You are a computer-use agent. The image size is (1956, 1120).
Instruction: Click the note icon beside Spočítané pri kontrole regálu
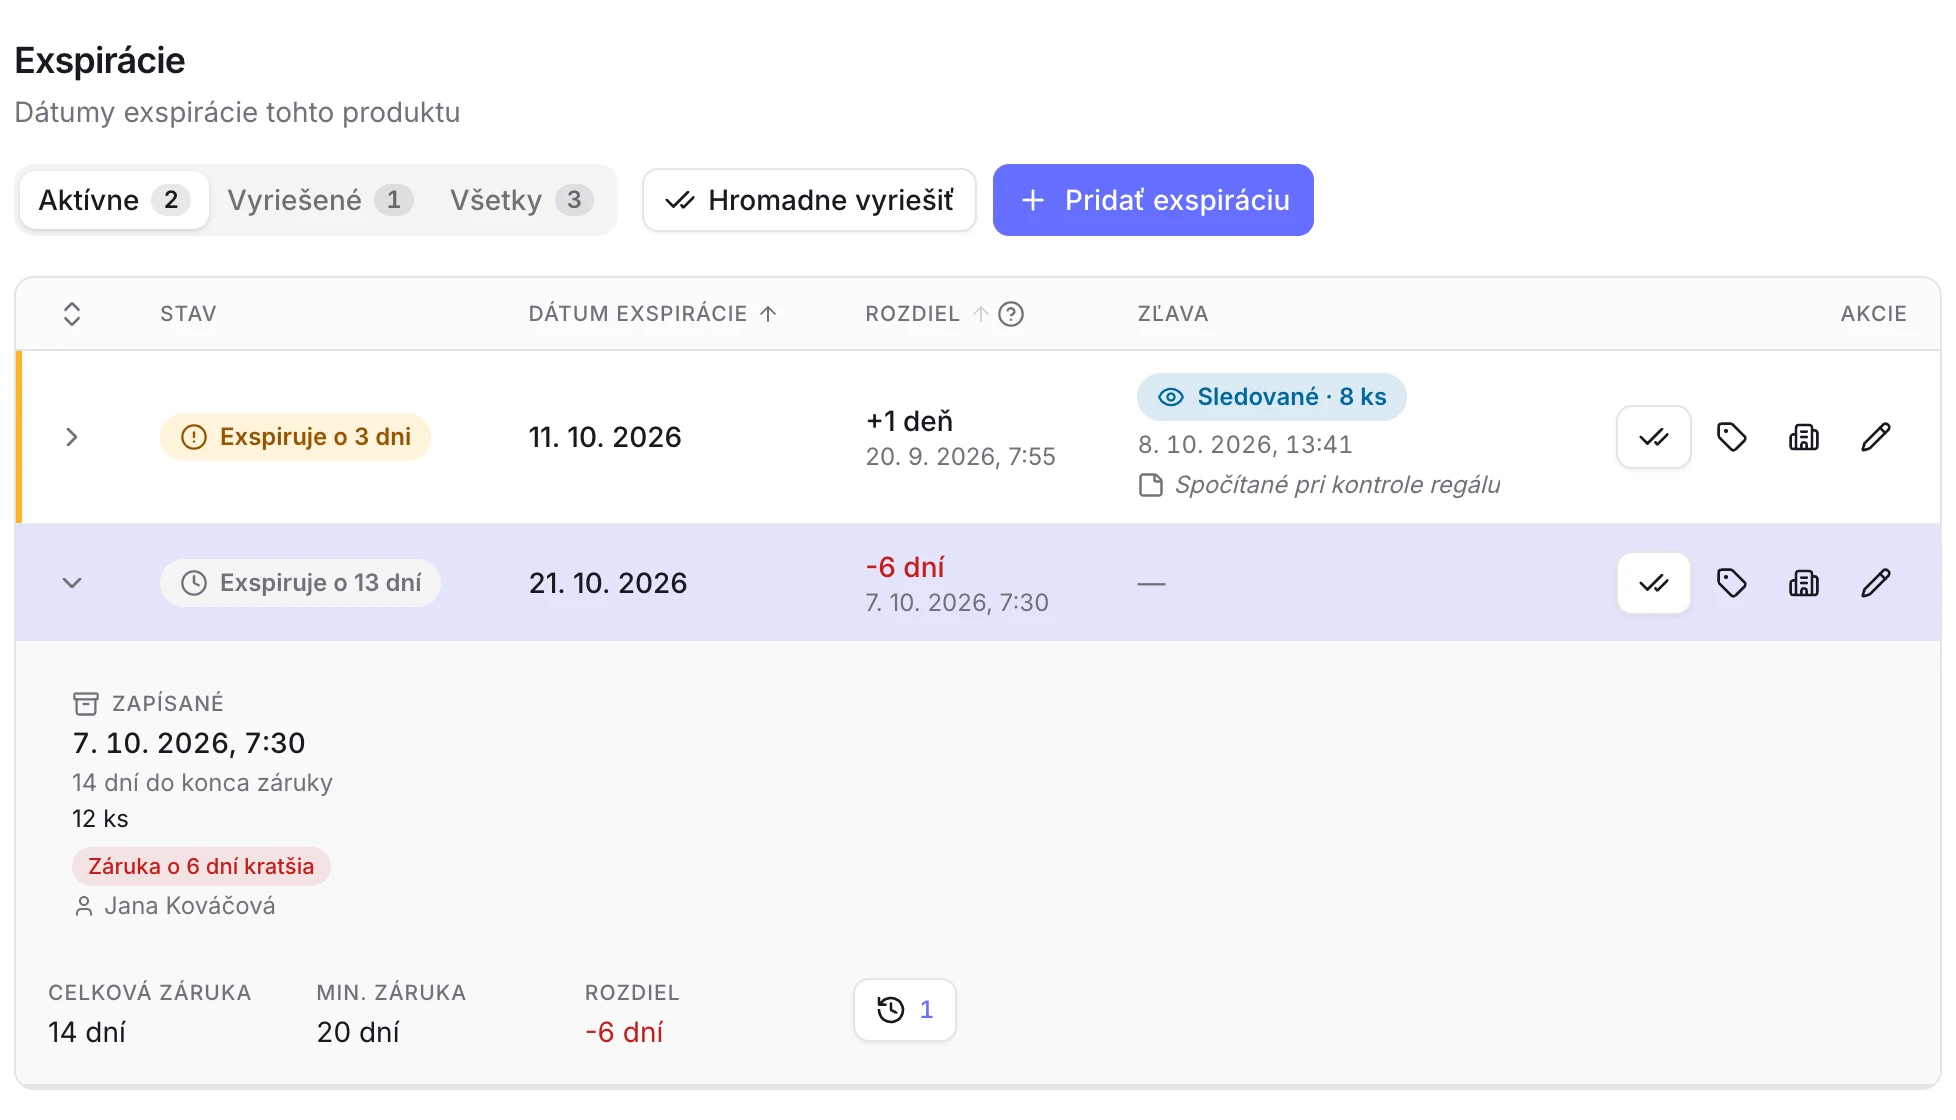[1151, 485]
